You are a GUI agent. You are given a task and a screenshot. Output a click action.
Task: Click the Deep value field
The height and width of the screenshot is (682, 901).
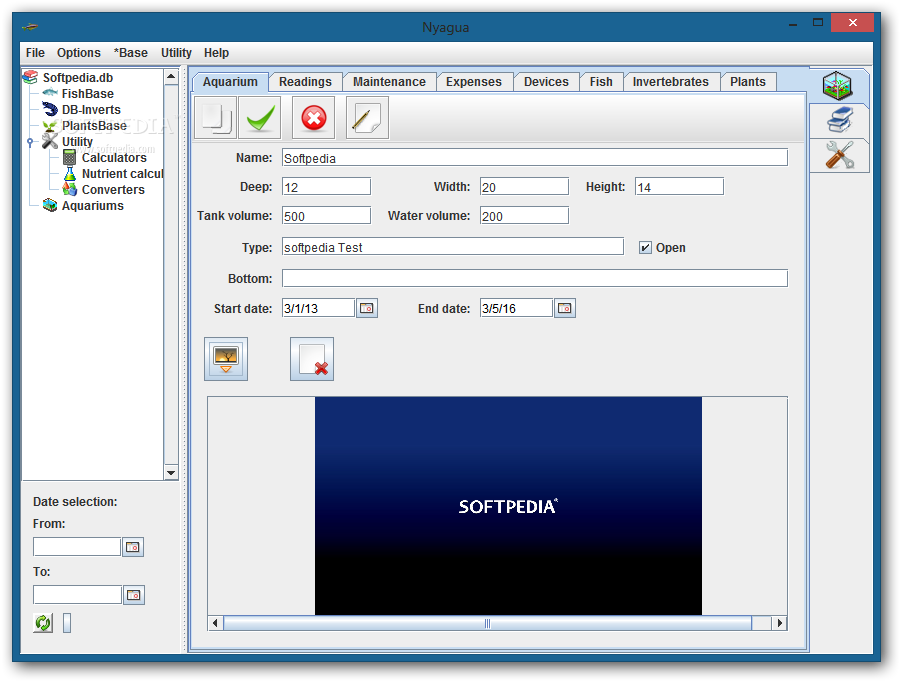[x=326, y=187]
